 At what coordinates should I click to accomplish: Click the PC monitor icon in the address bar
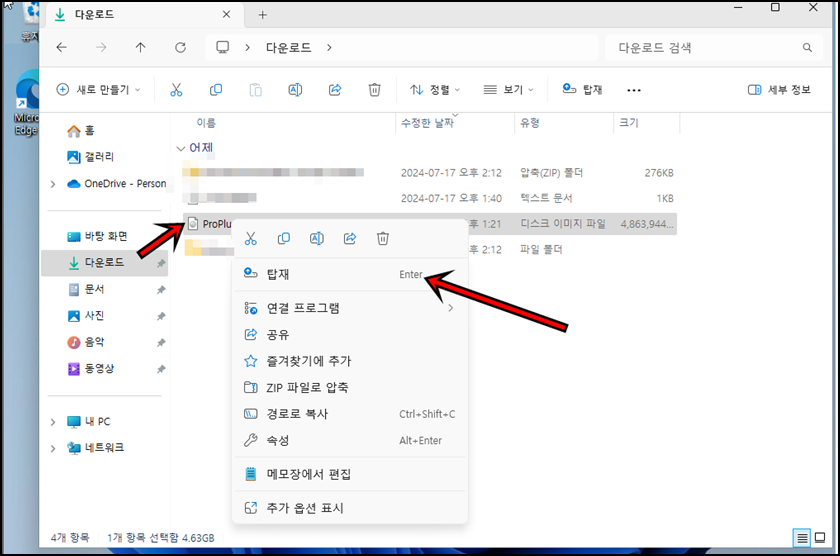coord(222,48)
